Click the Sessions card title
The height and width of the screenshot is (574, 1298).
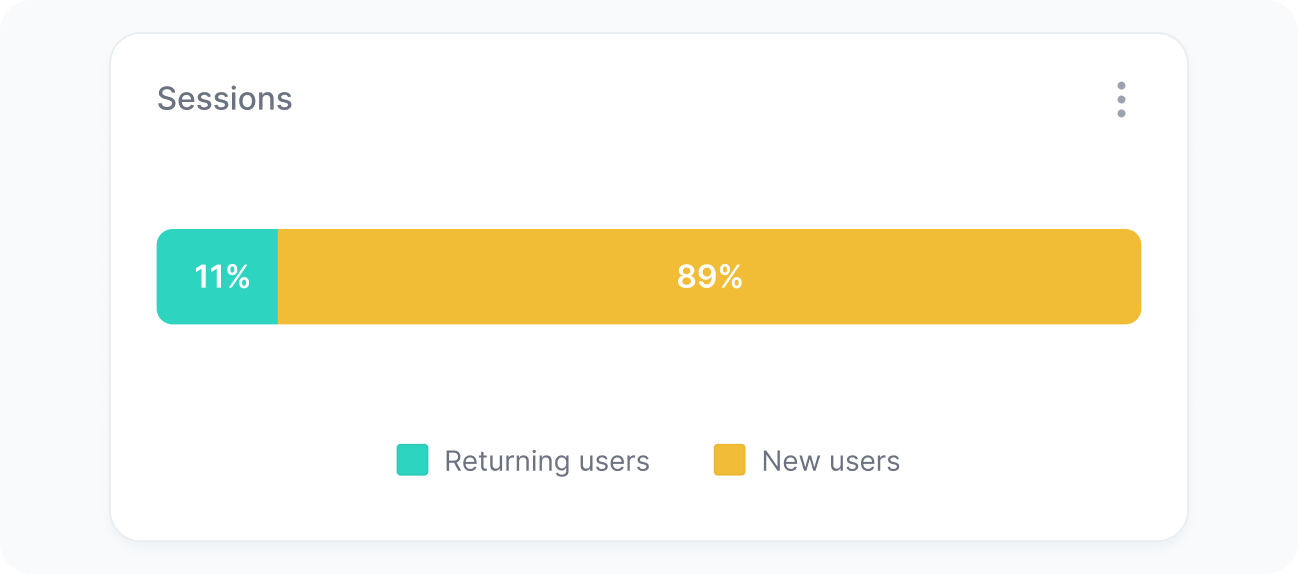pos(225,99)
